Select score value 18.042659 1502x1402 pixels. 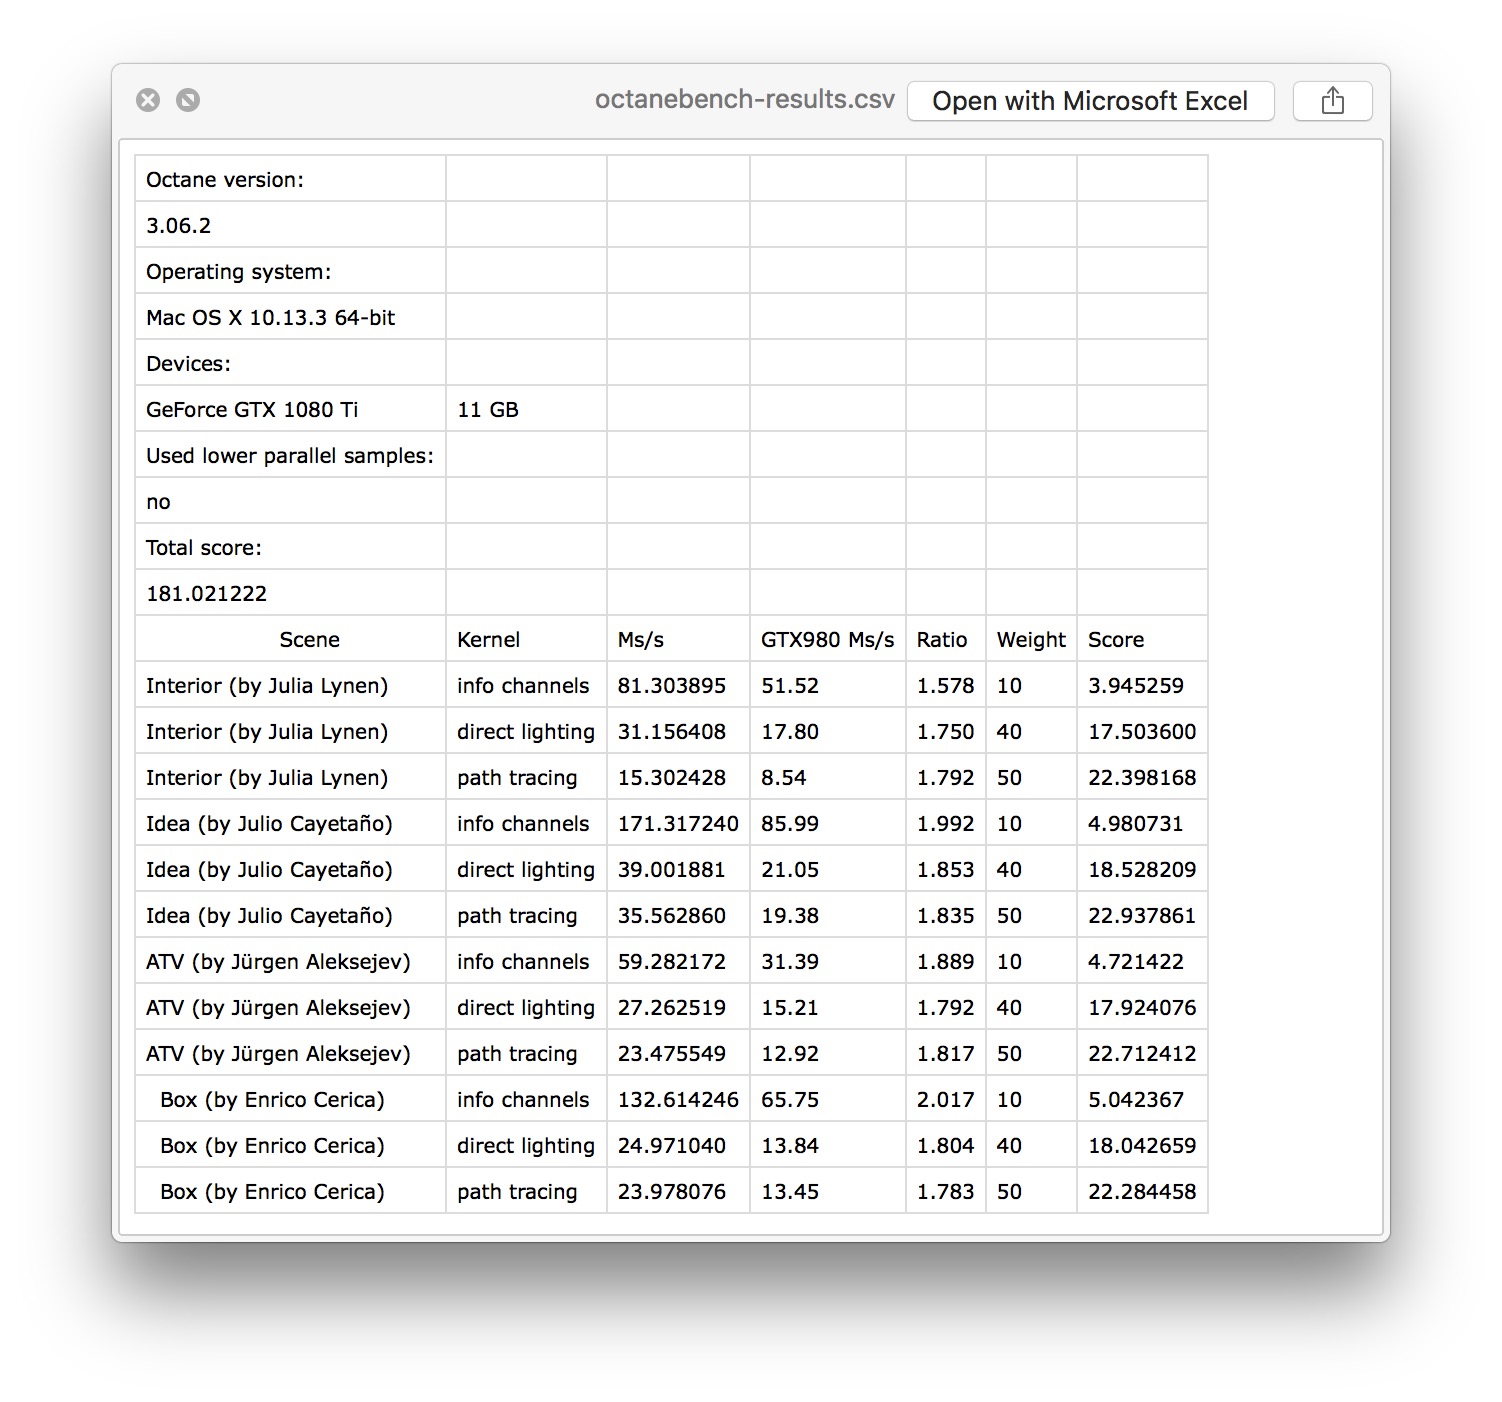(x=1142, y=1145)
